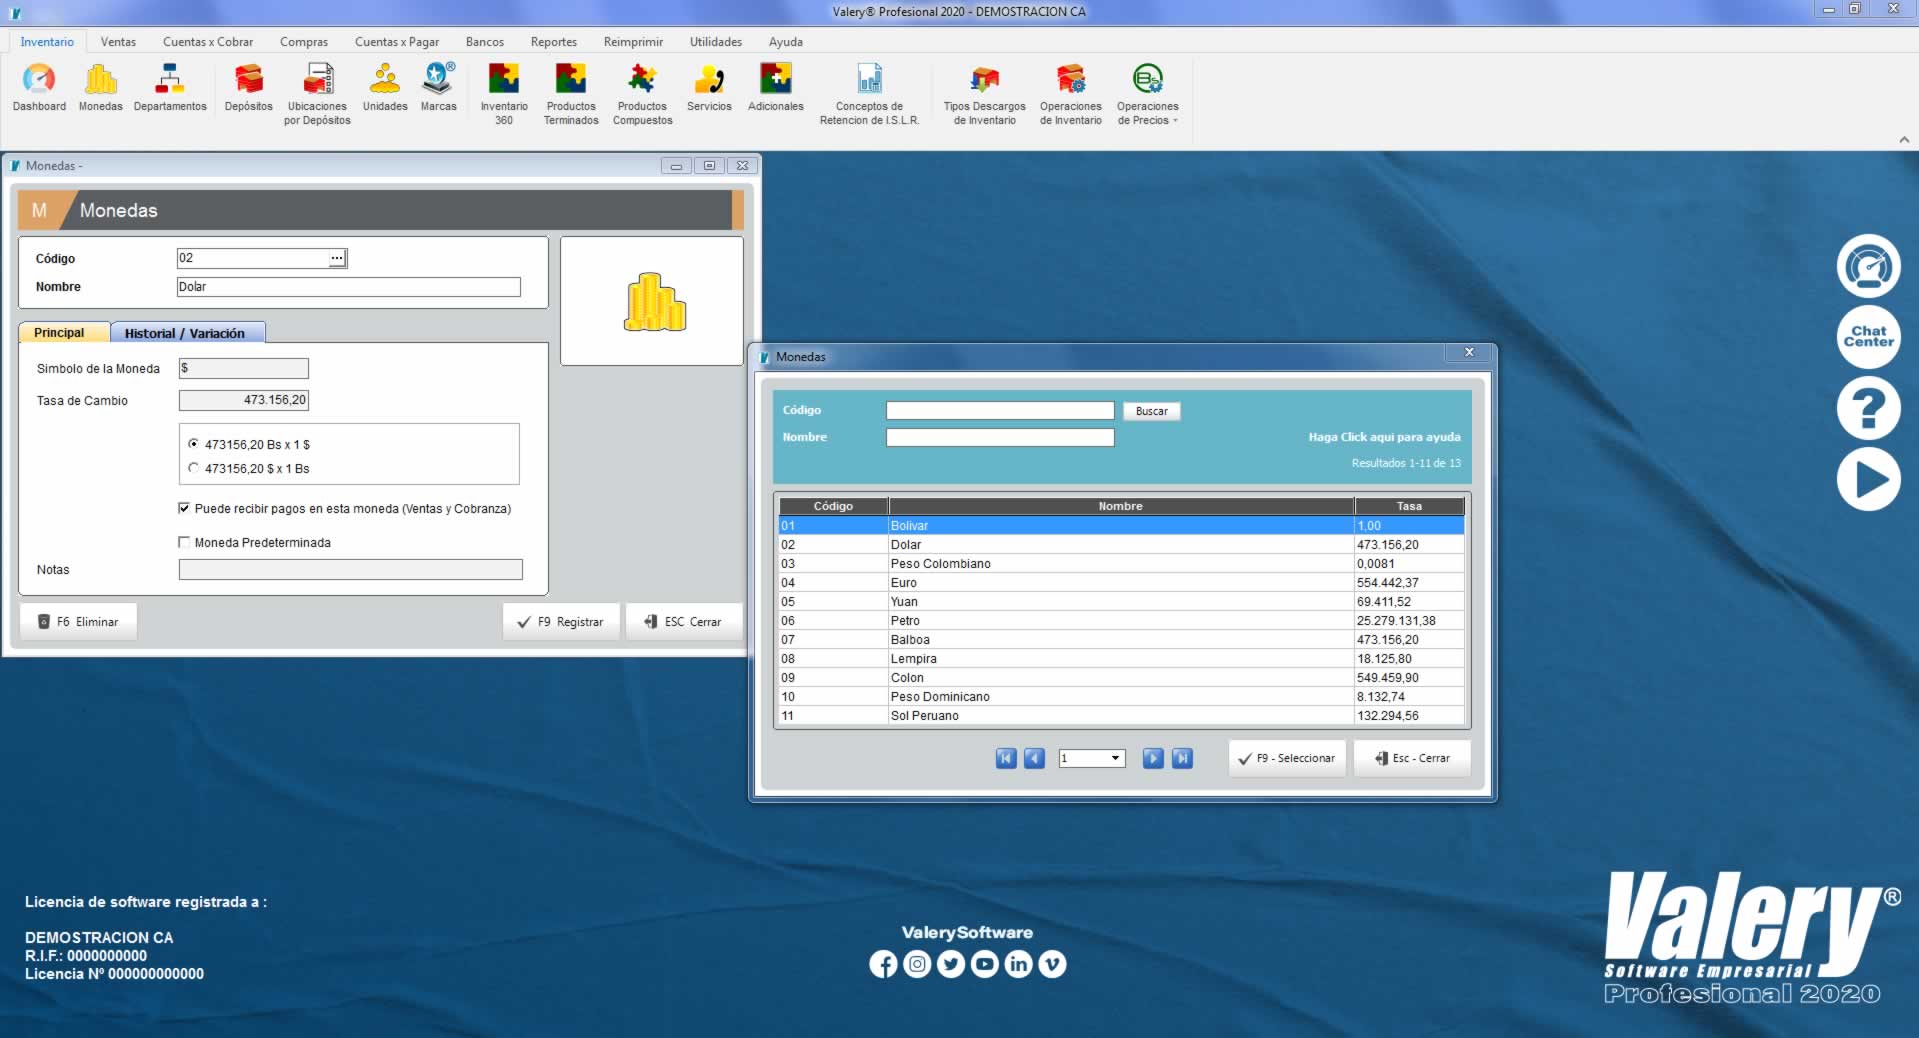Open ValerySoftware Facebook icon
Image resolution: width=1919 pixels, height=1038 pixels.
tap(883, 964)
